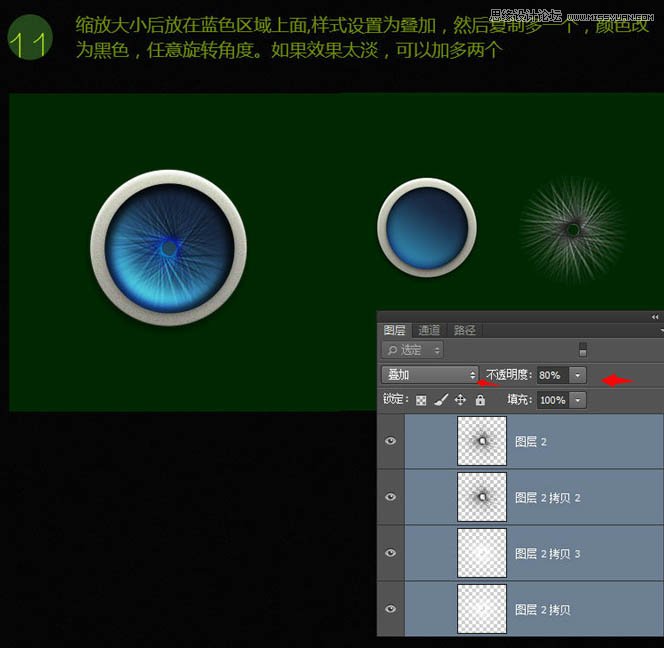Click the 图层 2 拷贝 layer name
The width and height of the screenshot is (664, 648).
point(543,609)
